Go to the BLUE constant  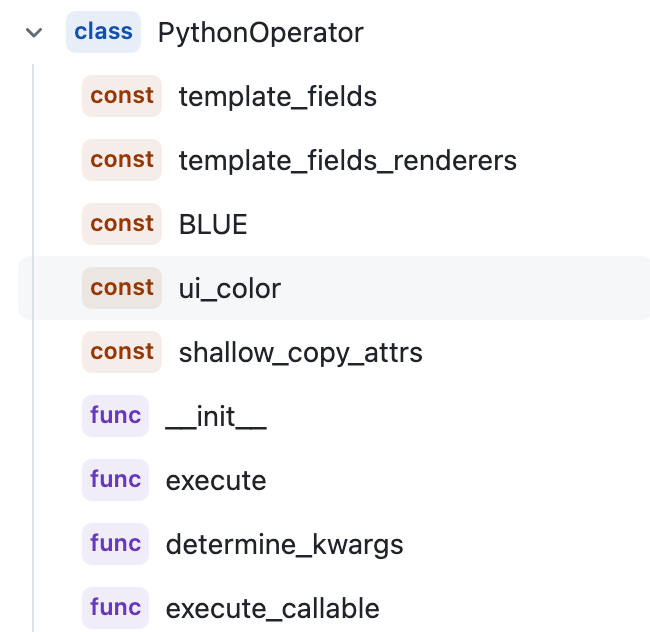pos(213,224)
